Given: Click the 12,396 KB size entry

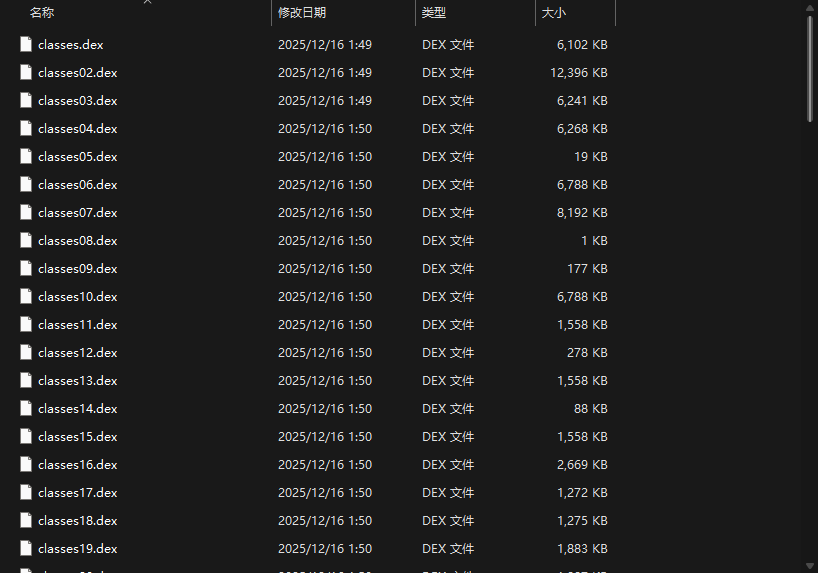Looking at the screenshot, I should click(579, 73).
